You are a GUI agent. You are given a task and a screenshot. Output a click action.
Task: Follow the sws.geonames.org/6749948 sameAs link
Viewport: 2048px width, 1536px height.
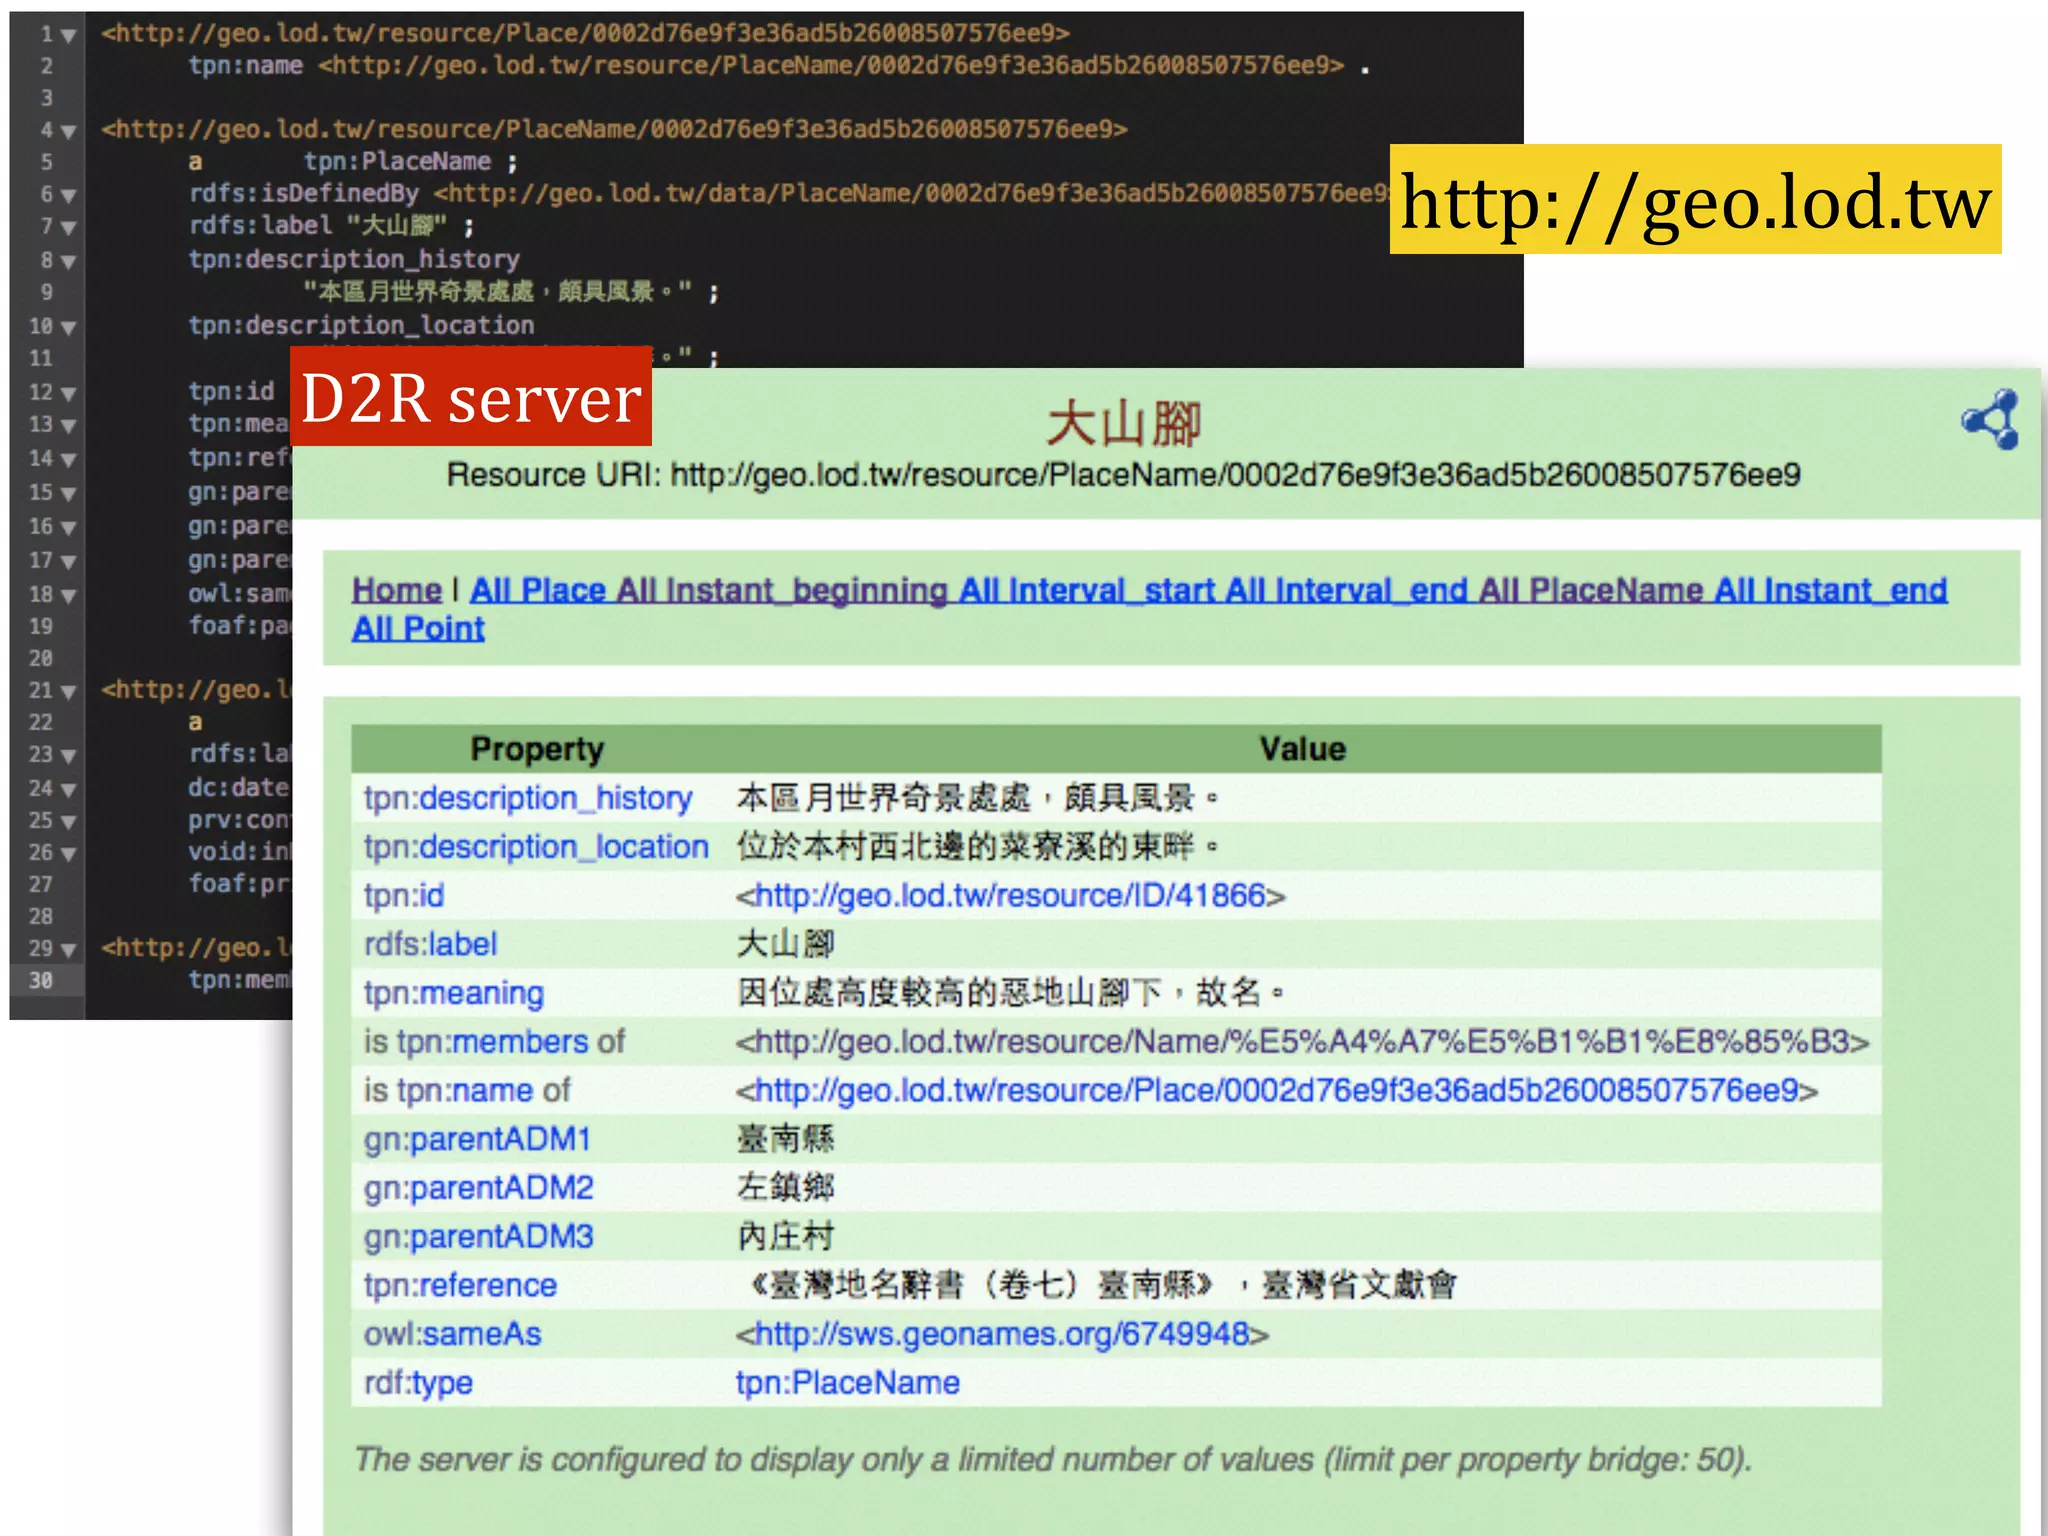coord(1002,1335)
